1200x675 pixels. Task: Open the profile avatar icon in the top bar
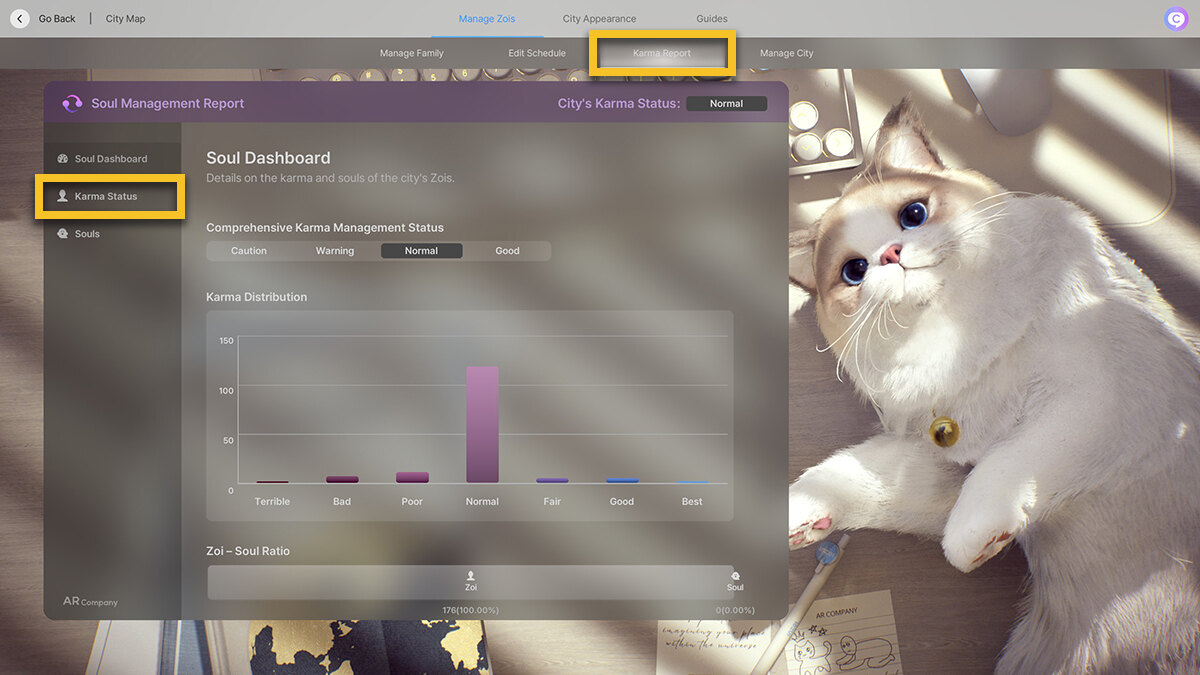[1175, 19]
